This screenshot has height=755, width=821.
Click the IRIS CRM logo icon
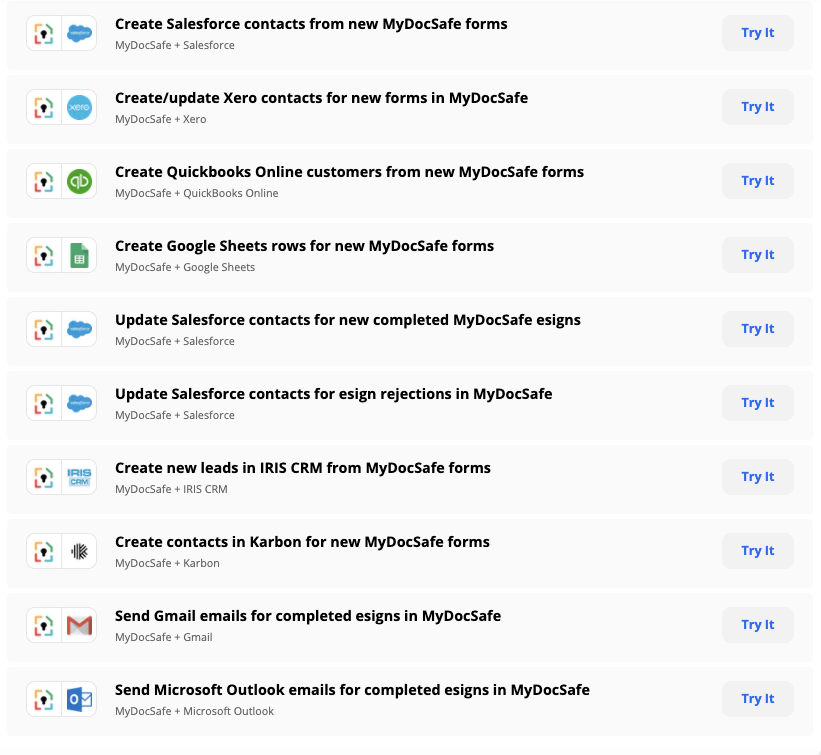(x=79, y=477)
